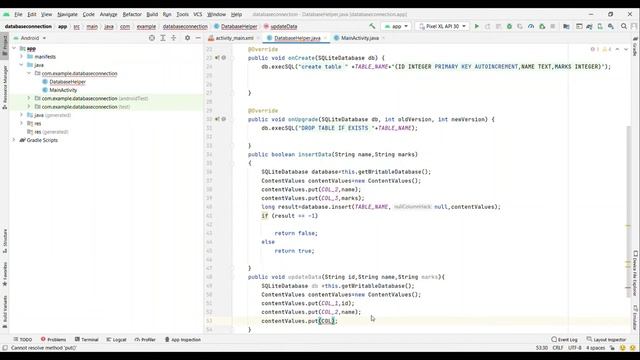Open the TODO tool window
The height and width of the screenshot is (360, 640).
(x=22, y=340)
